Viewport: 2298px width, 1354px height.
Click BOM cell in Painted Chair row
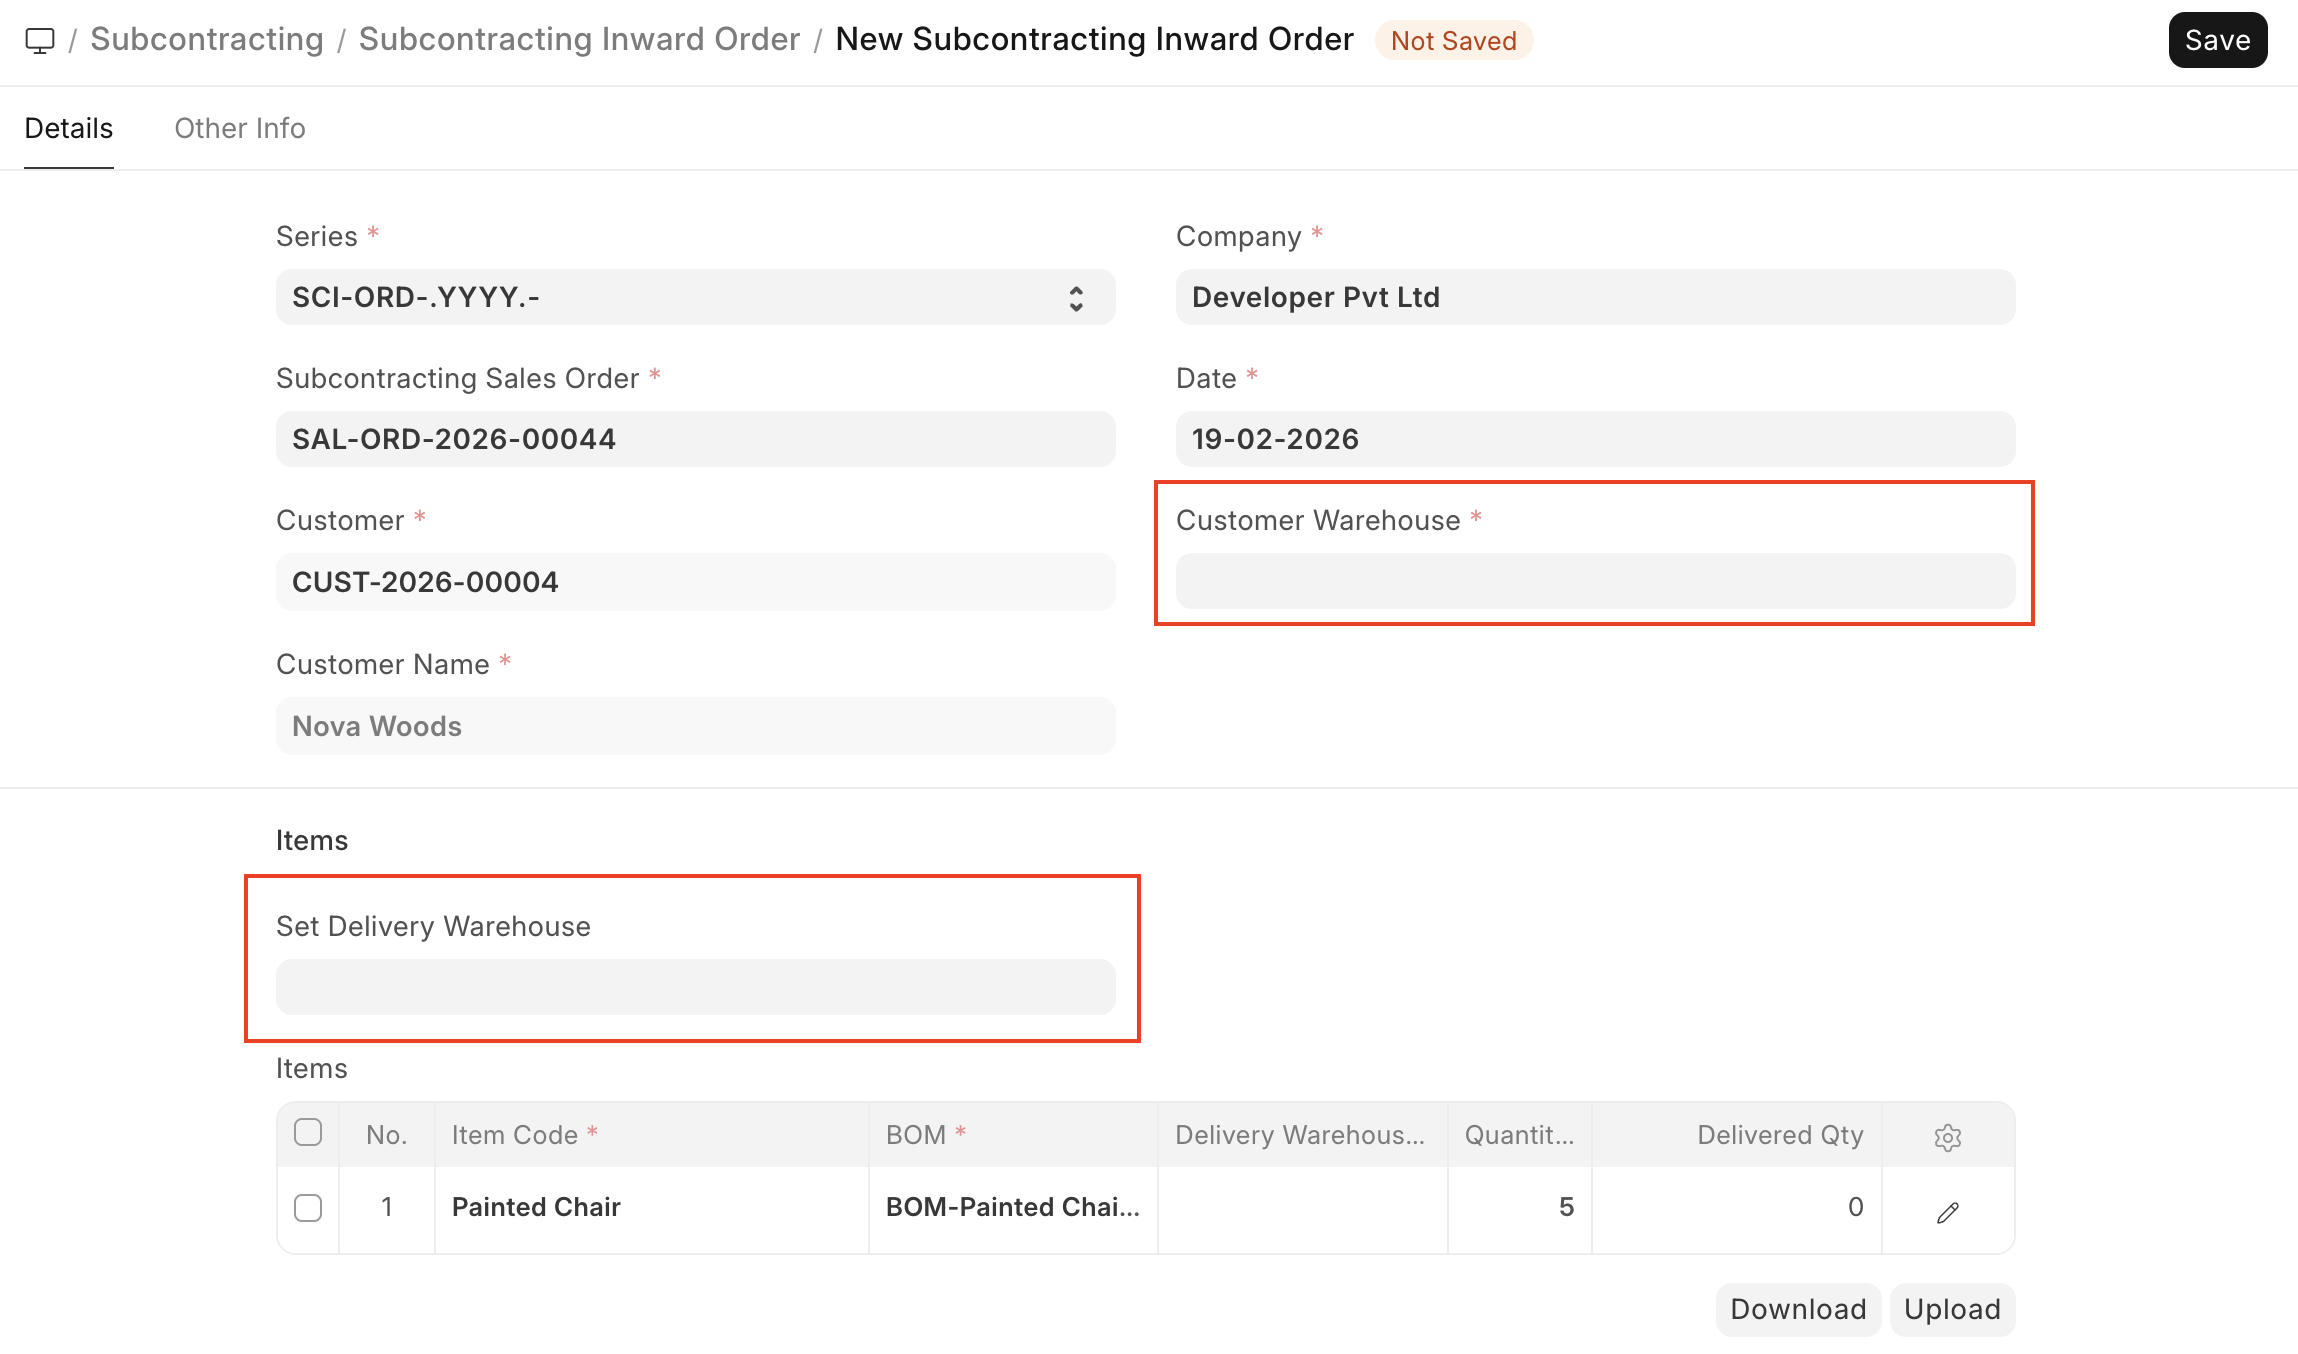(x=1012, y=1208)
